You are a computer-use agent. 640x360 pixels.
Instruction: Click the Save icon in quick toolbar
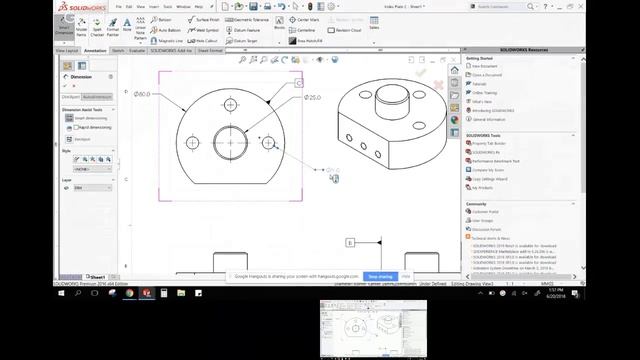pyautogui.click(x=253, y=7)
